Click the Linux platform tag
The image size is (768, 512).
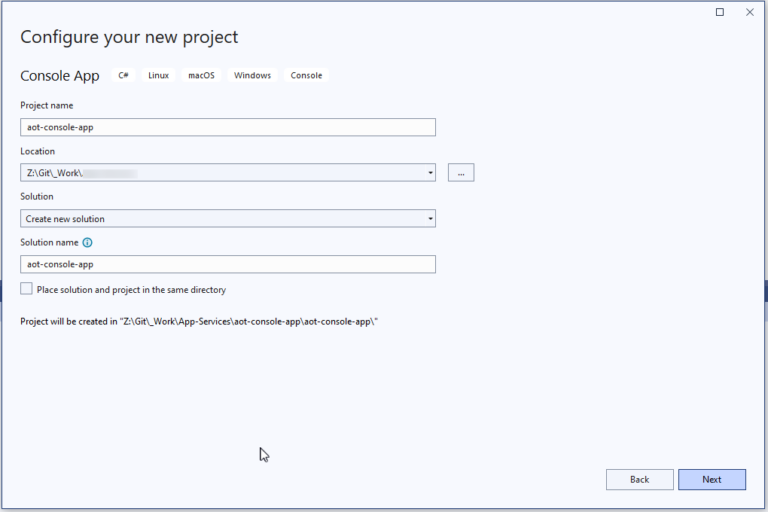(x=158, y=76)
